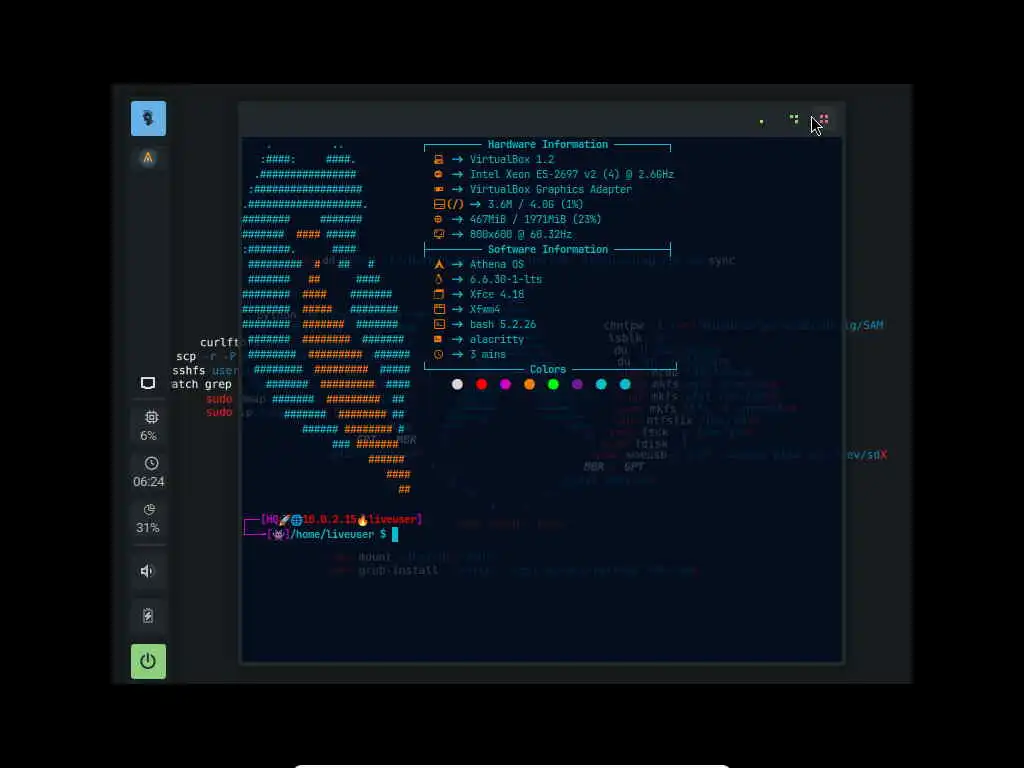Click the 'VirtualBox 1.2' line

pyautogui.click(x=512, y=159)
